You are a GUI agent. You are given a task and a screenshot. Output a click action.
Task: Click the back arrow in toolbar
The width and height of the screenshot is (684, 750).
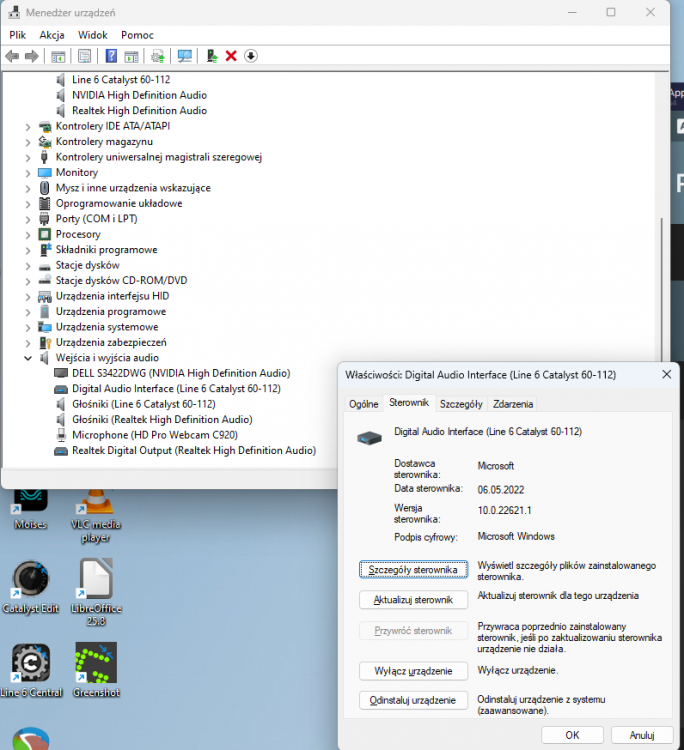pyautogui.click(x=12, y=56)
